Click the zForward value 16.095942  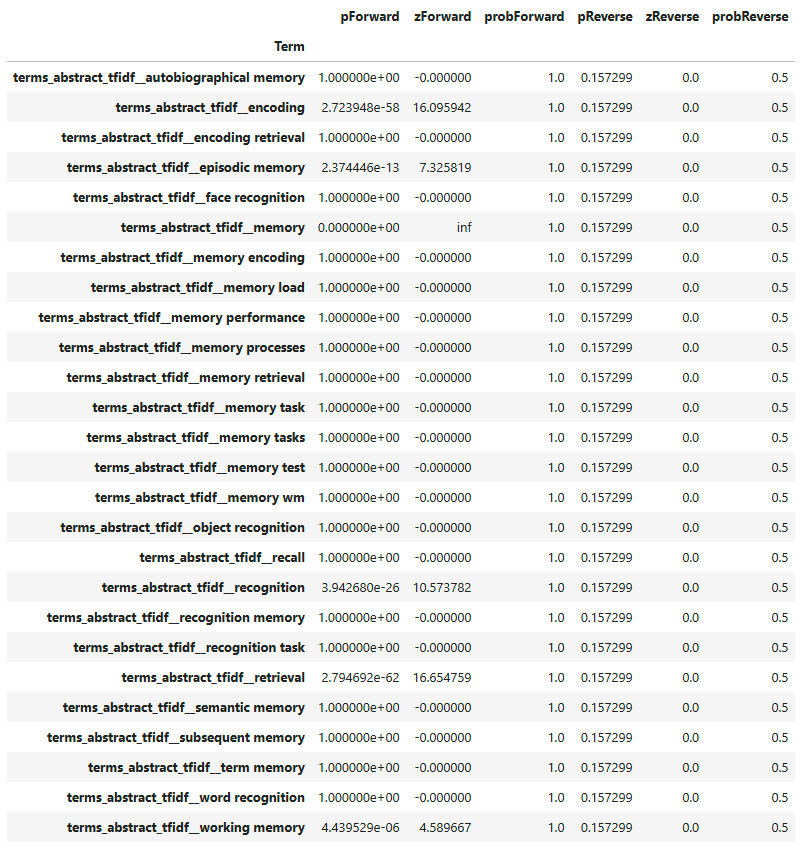442,107
